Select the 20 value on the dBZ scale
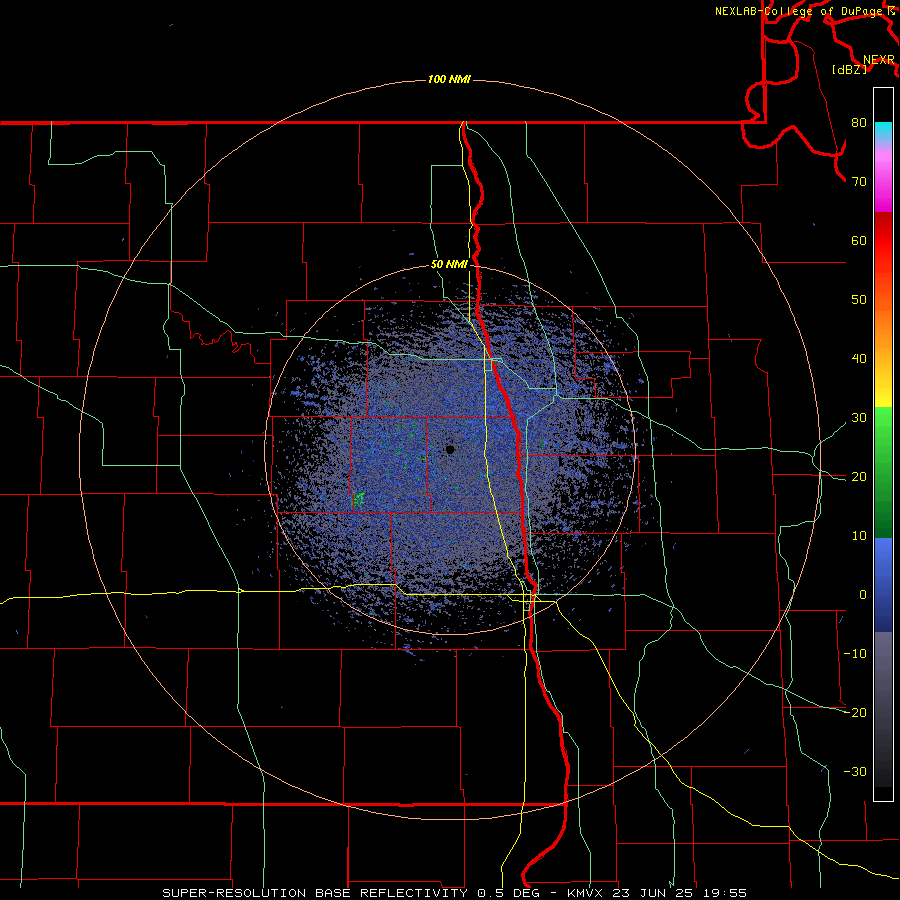The width and height of the screenshot is (900, 900). click(859, 476)
